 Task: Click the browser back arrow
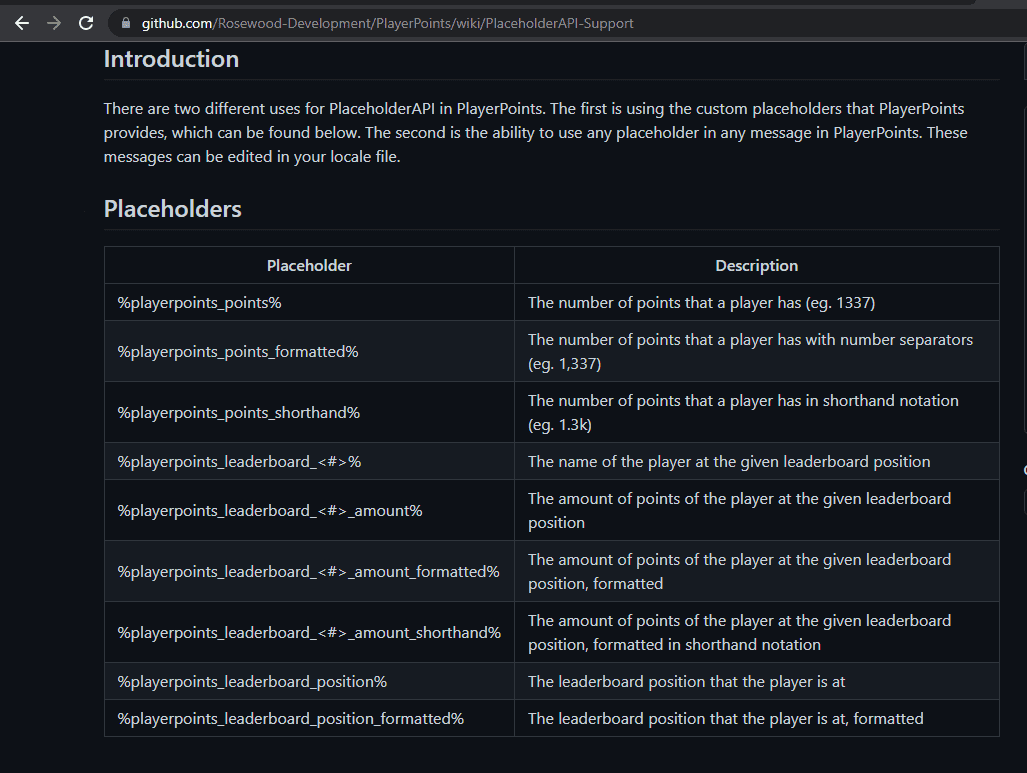pos(22,23)
